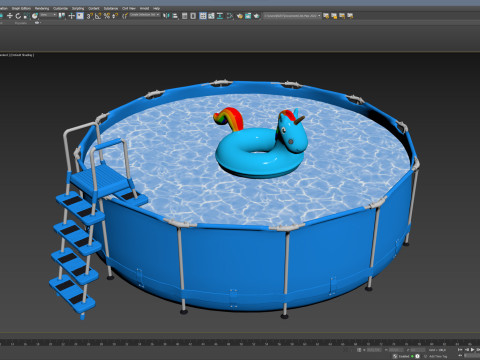
Task: Toggle the Scene Explorer icon
Action: pos(184,16)
